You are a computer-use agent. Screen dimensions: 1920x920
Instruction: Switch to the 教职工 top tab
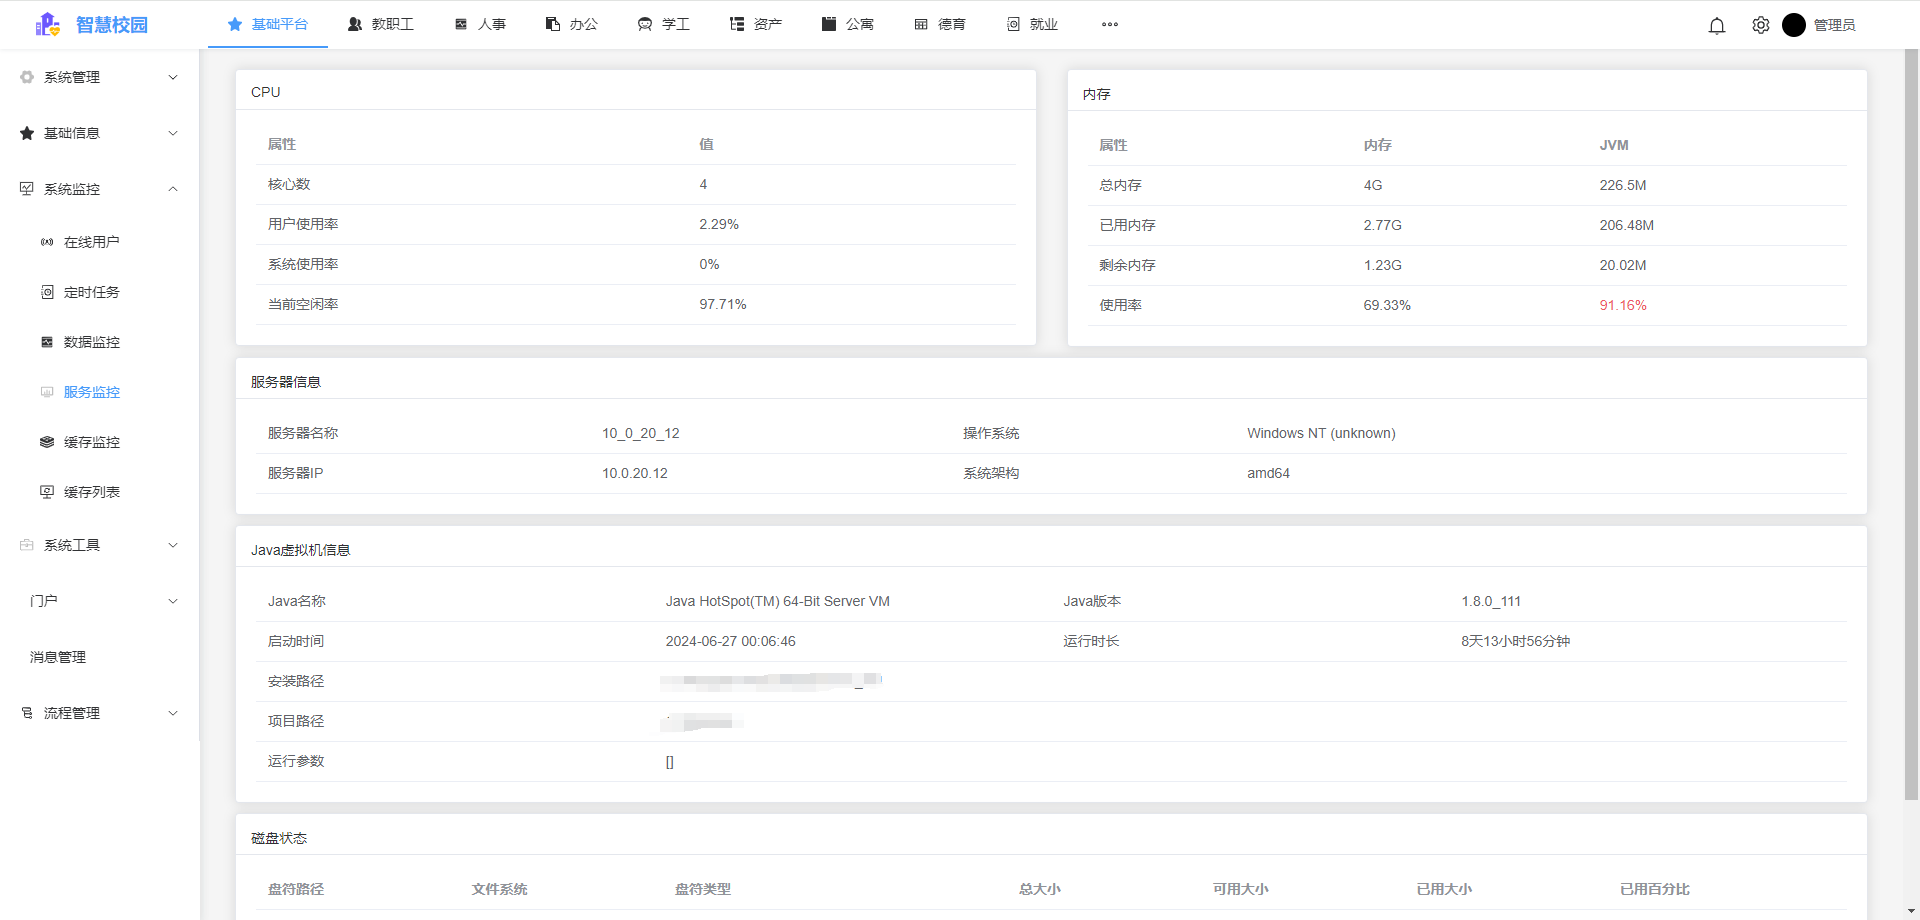381,25
